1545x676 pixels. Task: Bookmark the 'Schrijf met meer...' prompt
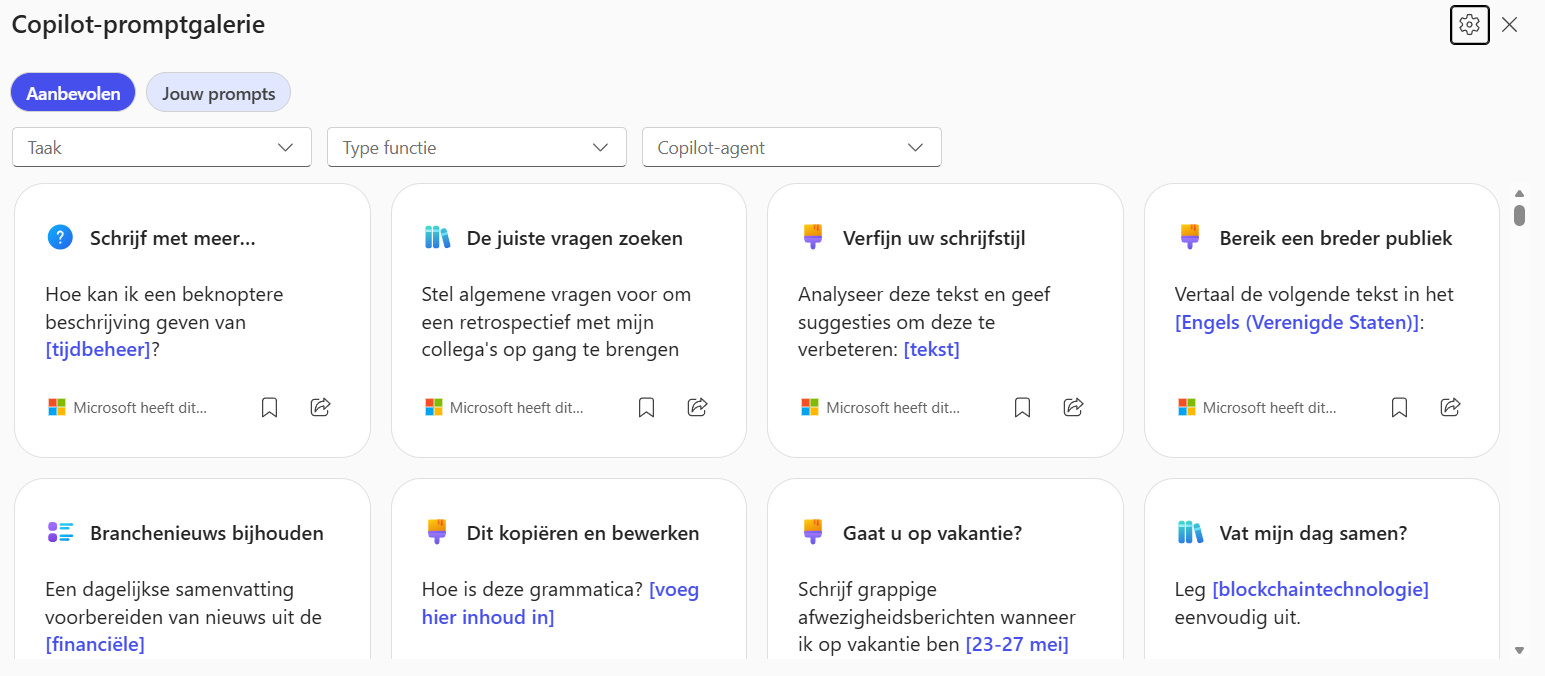(269, 407)
